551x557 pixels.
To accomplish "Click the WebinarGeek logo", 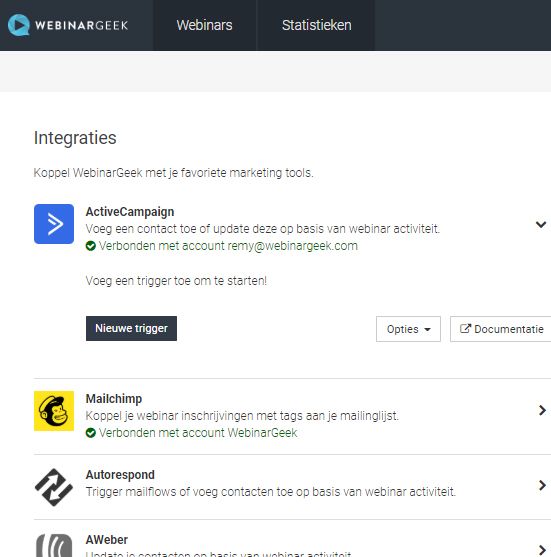I will click(68, 25).
